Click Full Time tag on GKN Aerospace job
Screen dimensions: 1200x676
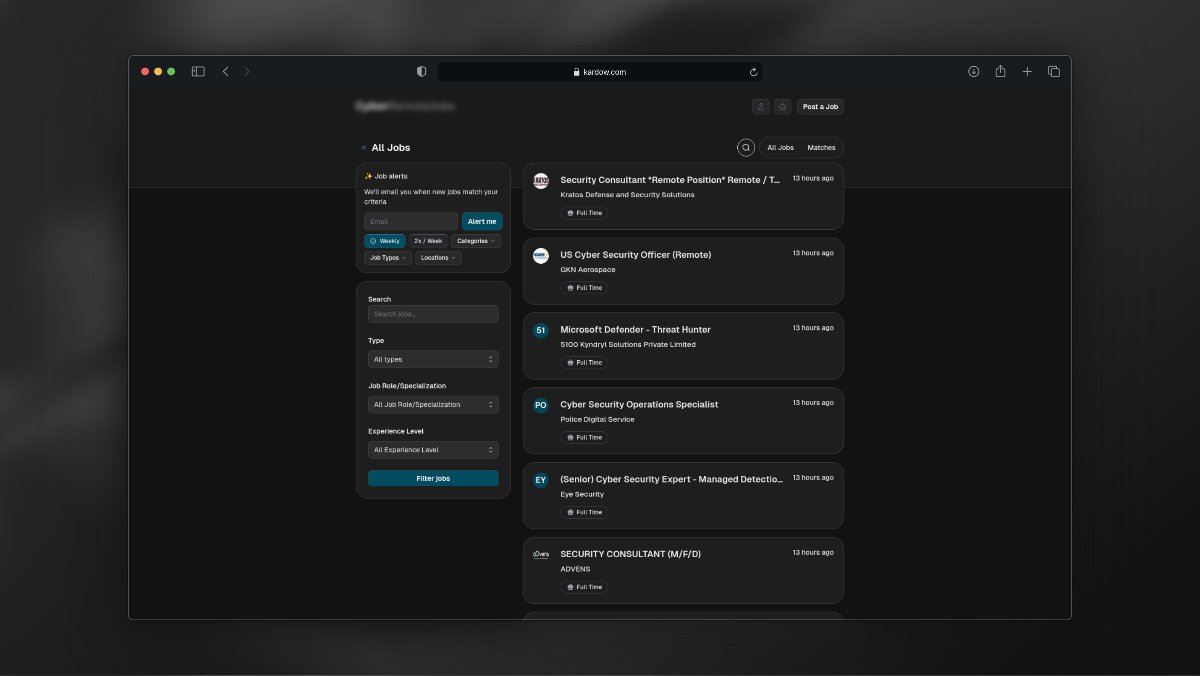click(x=585, y=288)
